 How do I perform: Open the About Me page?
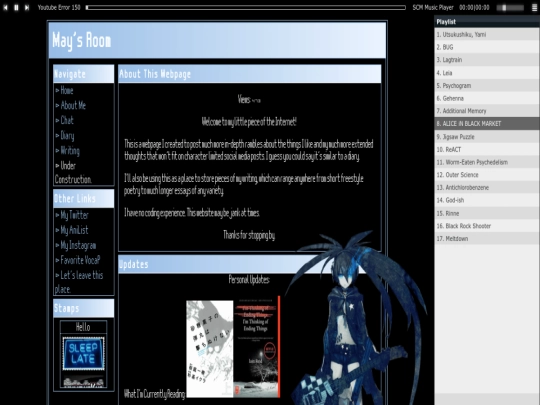pos(73,105)
